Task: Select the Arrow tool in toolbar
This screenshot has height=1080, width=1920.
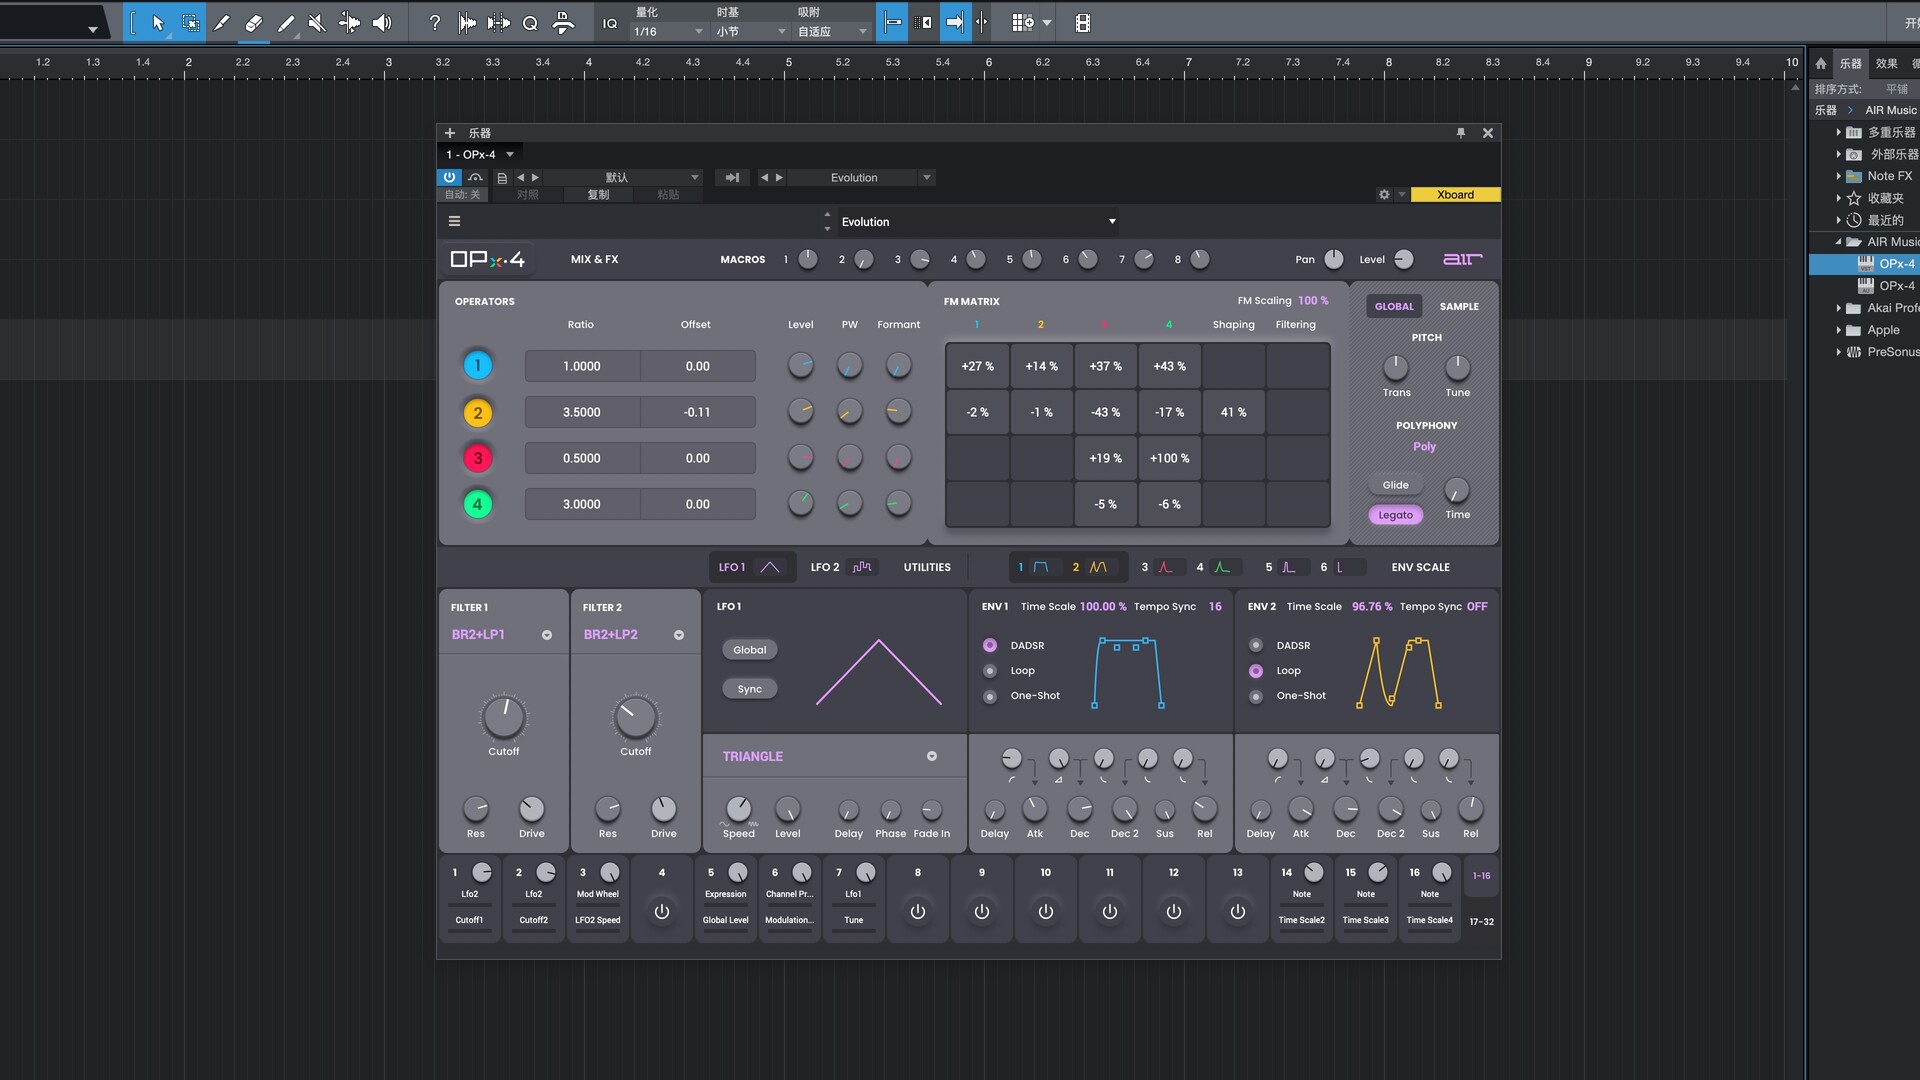Action: pyautogui.click(x=158, y=22)
